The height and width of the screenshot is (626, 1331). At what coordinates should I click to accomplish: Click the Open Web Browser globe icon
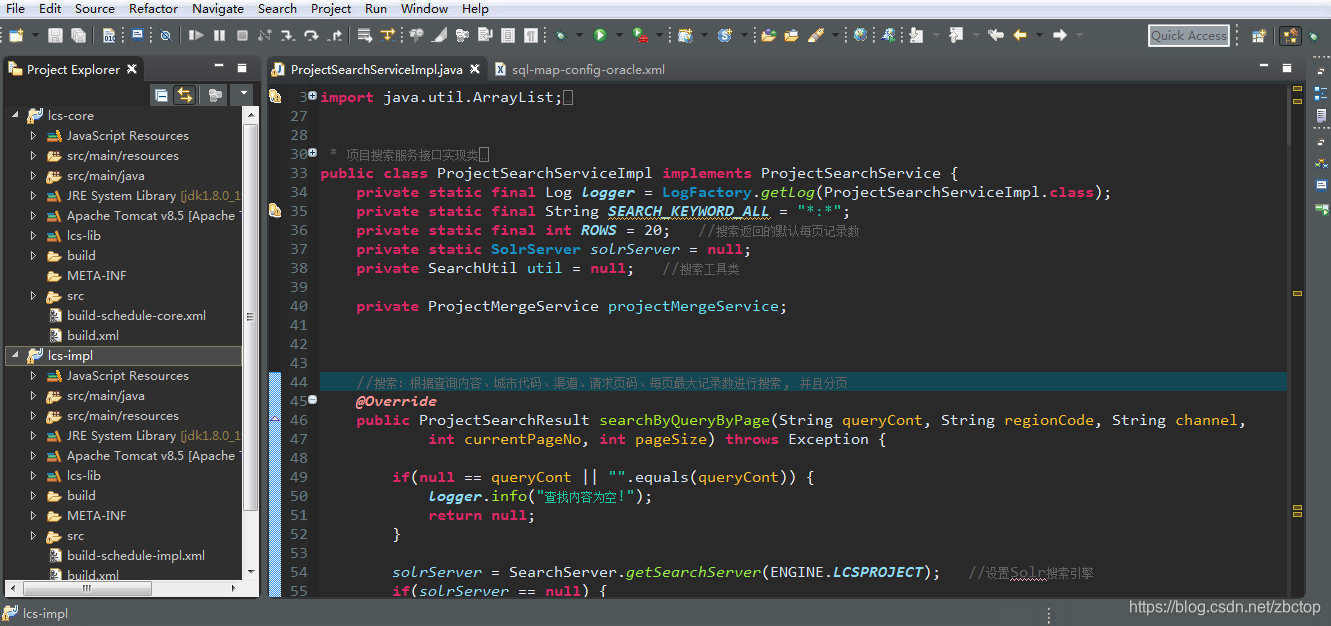[x=860, y=35]
